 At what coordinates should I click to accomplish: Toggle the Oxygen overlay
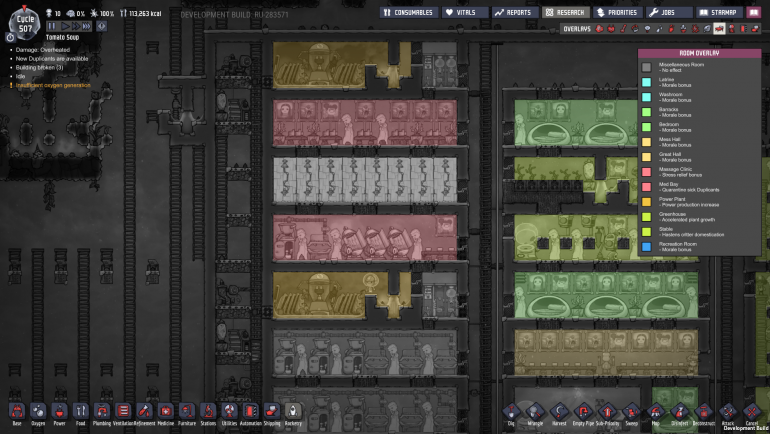pyautogui.click(x=599, y=29)
